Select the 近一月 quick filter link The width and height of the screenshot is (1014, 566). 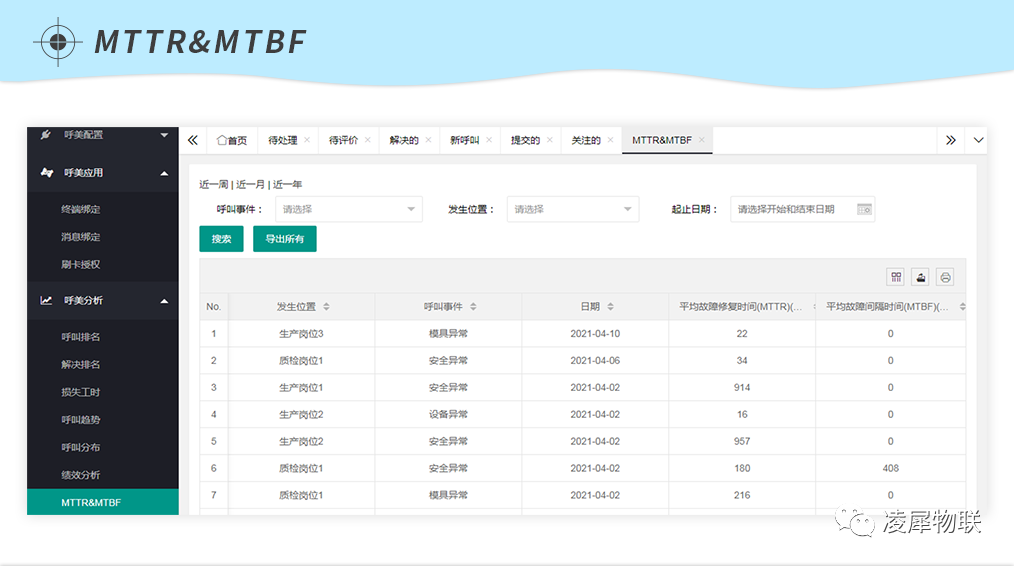250,185
